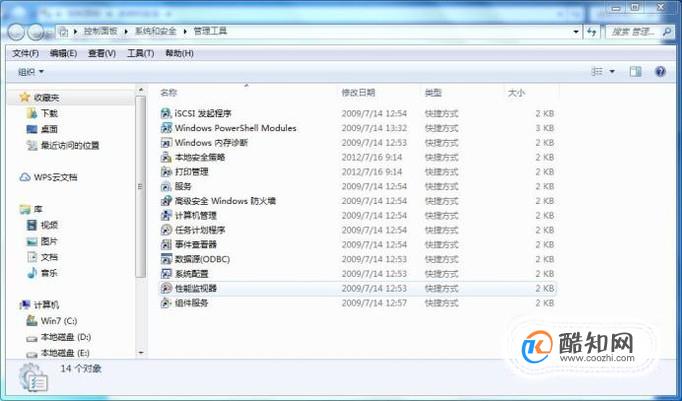Select the 任务计划程序 clock icon

(x=166, y=230)
